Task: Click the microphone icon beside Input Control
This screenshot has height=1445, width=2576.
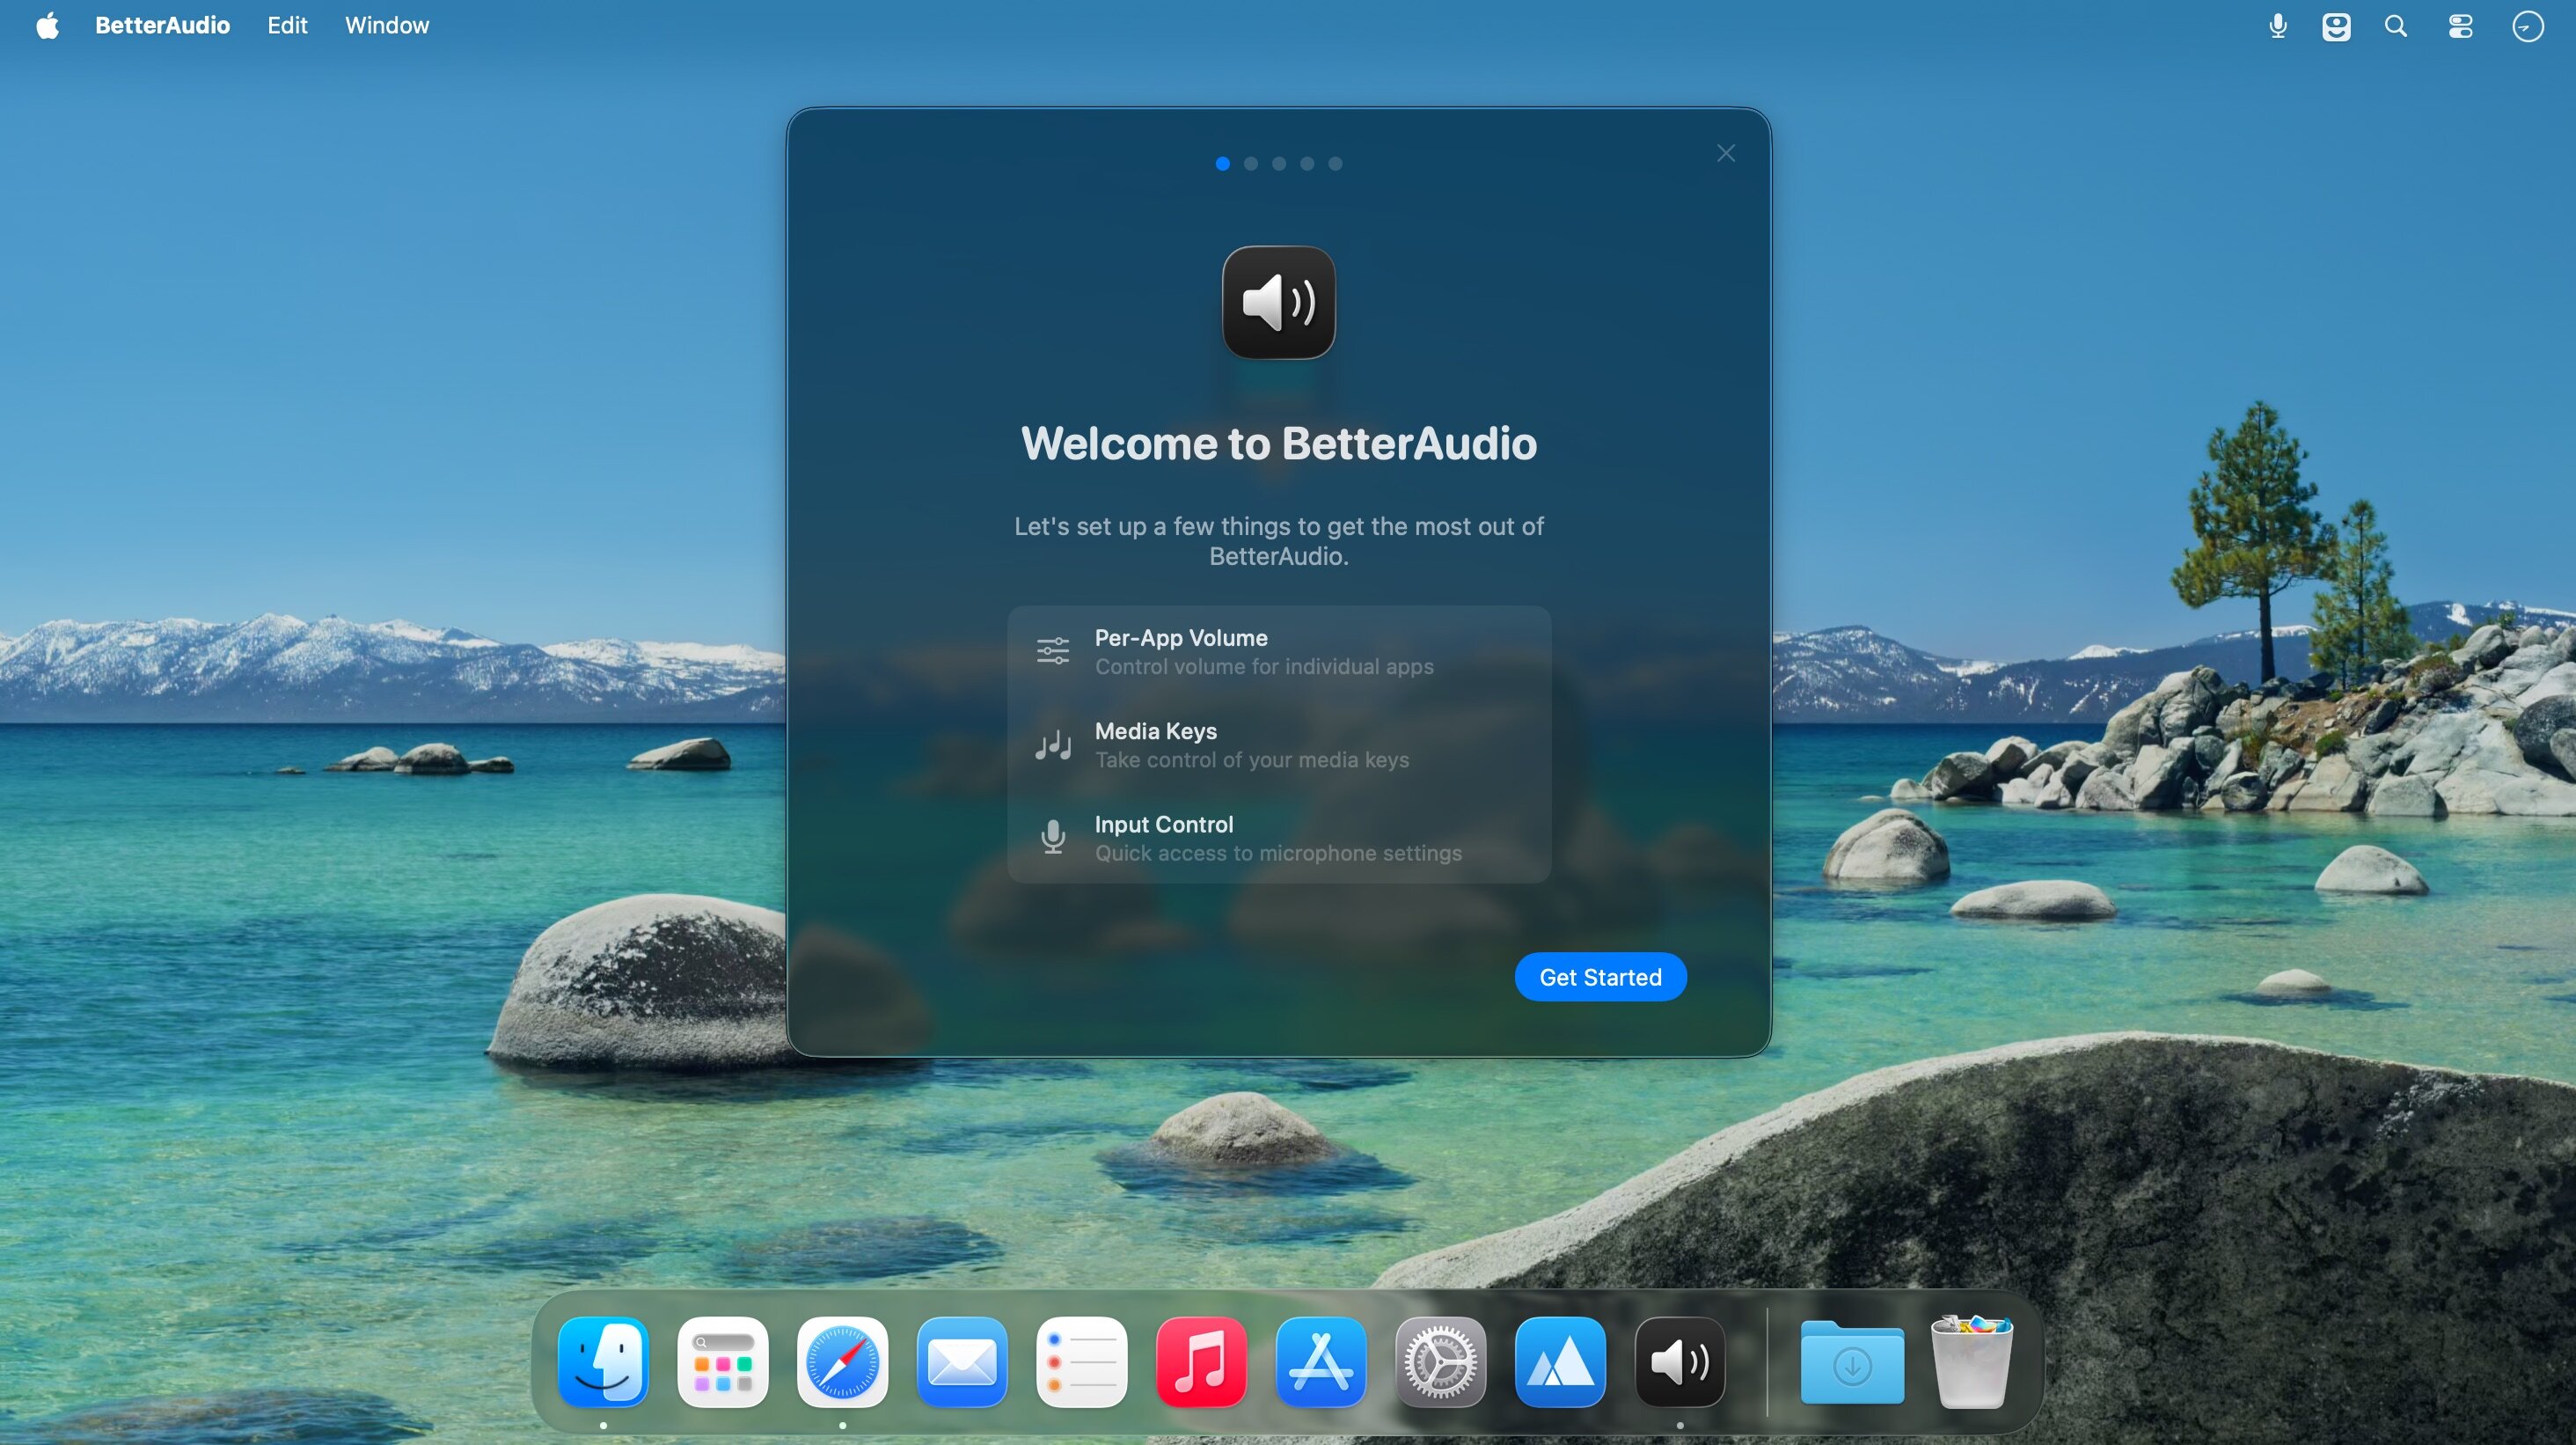Action: click(1053, 837)
